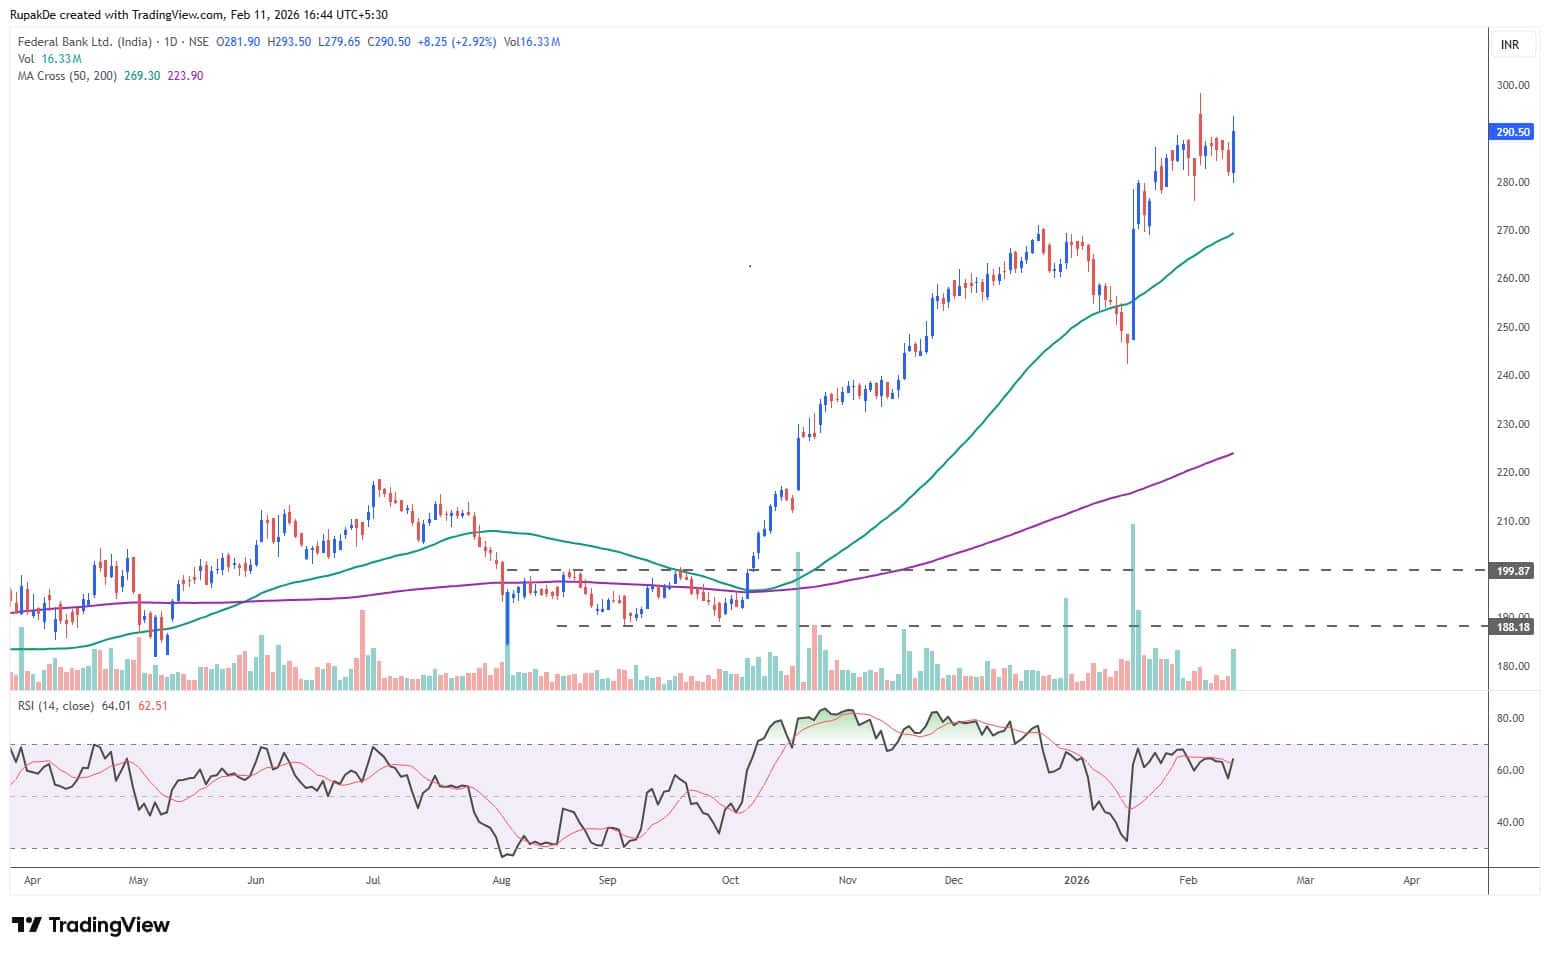Click the Aug label on time axis
The width and height of the screenshot is (1550, 955).
502,881
